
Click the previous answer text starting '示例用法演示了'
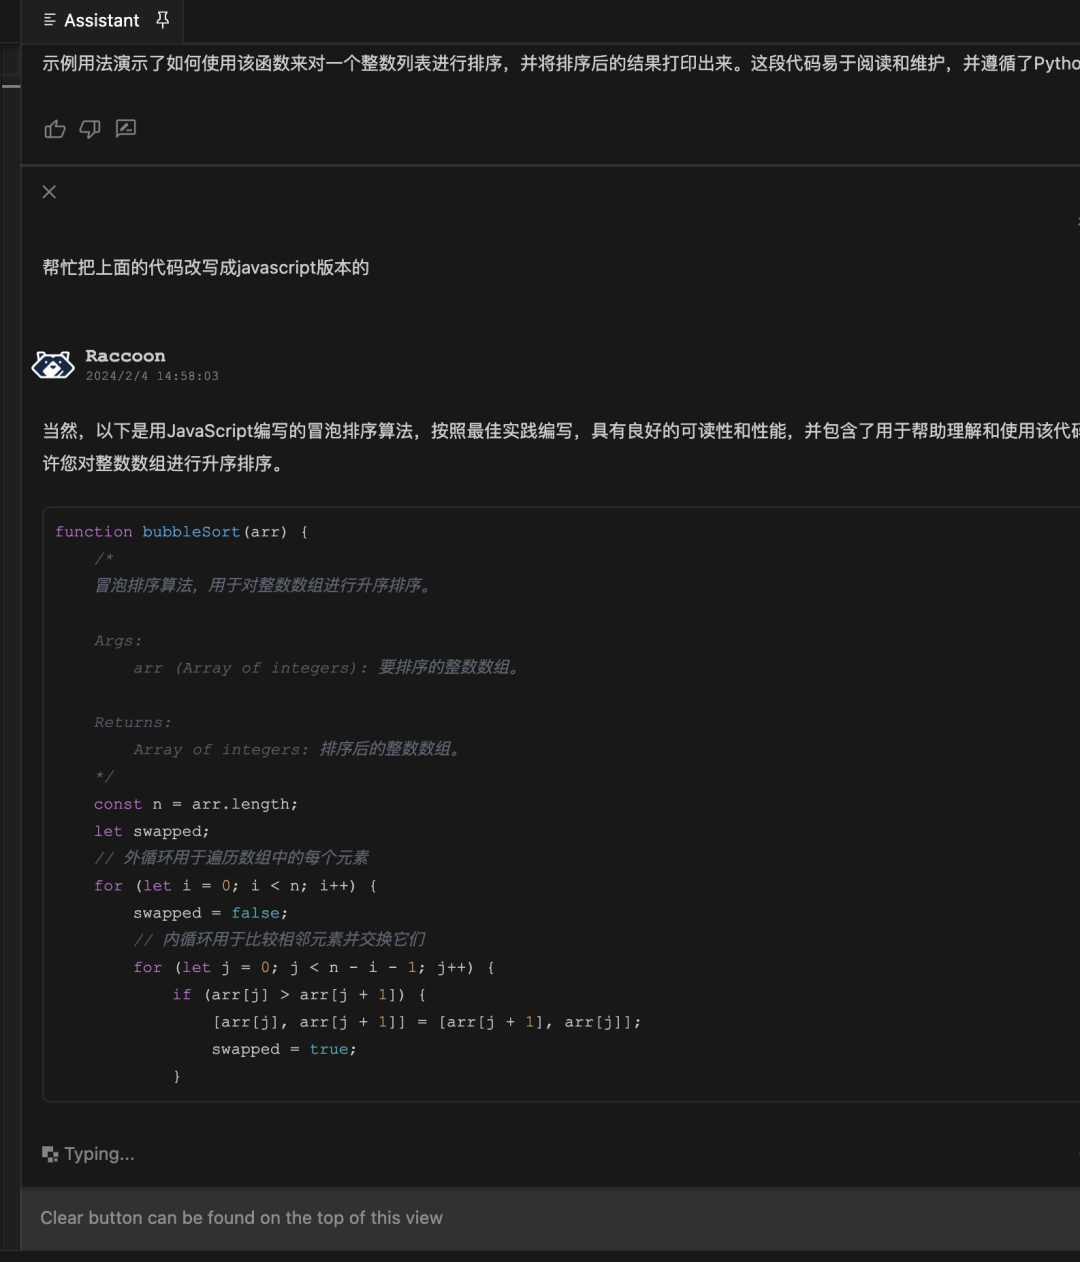[x=561, y=64]
